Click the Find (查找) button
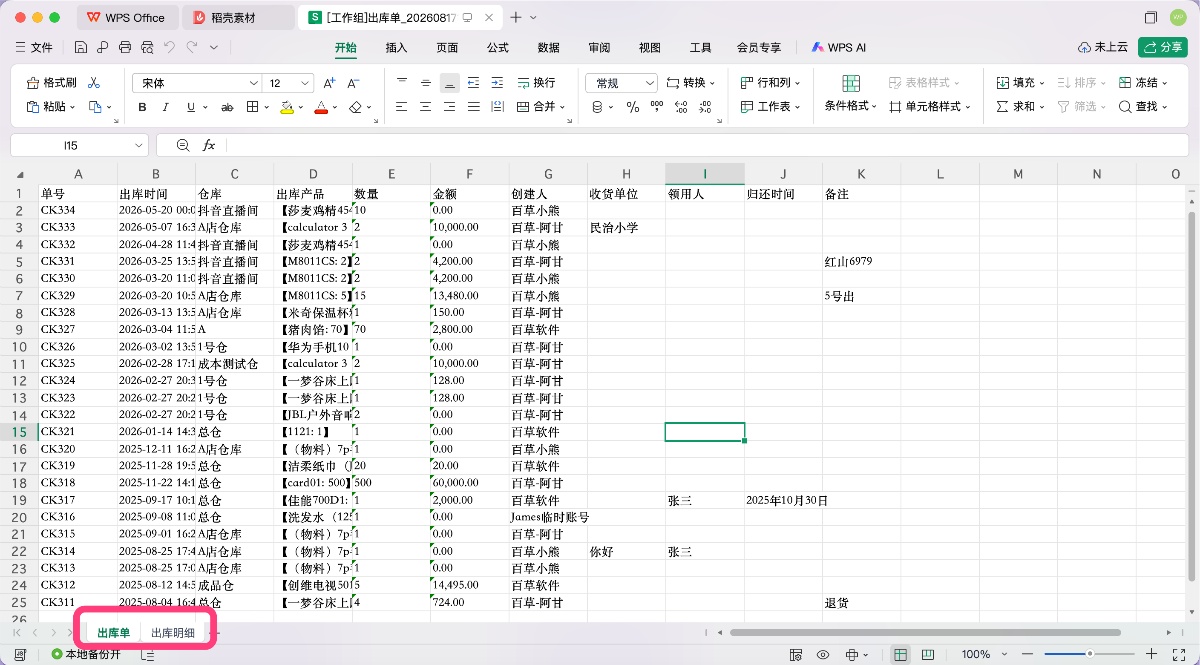1200x665 pixels. click(1143, 107)
